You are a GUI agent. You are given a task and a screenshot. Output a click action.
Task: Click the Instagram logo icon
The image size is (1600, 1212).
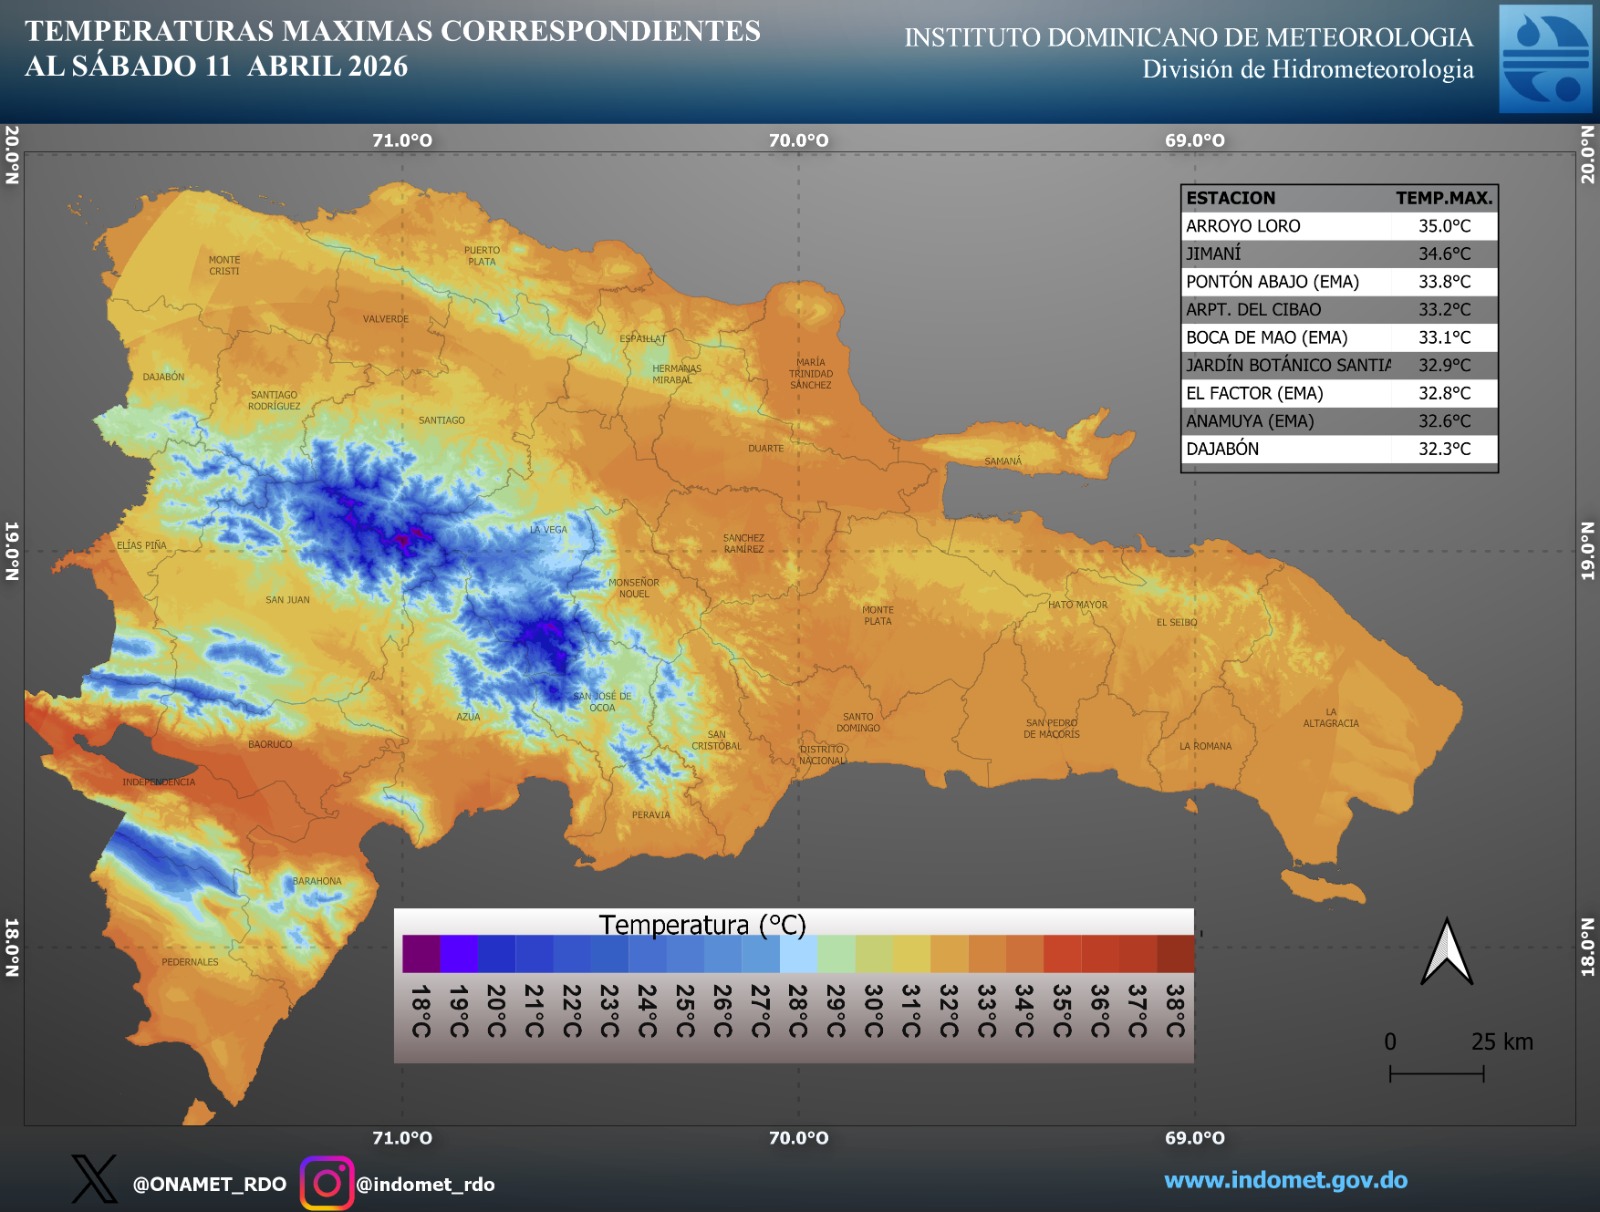[327, 1183]
